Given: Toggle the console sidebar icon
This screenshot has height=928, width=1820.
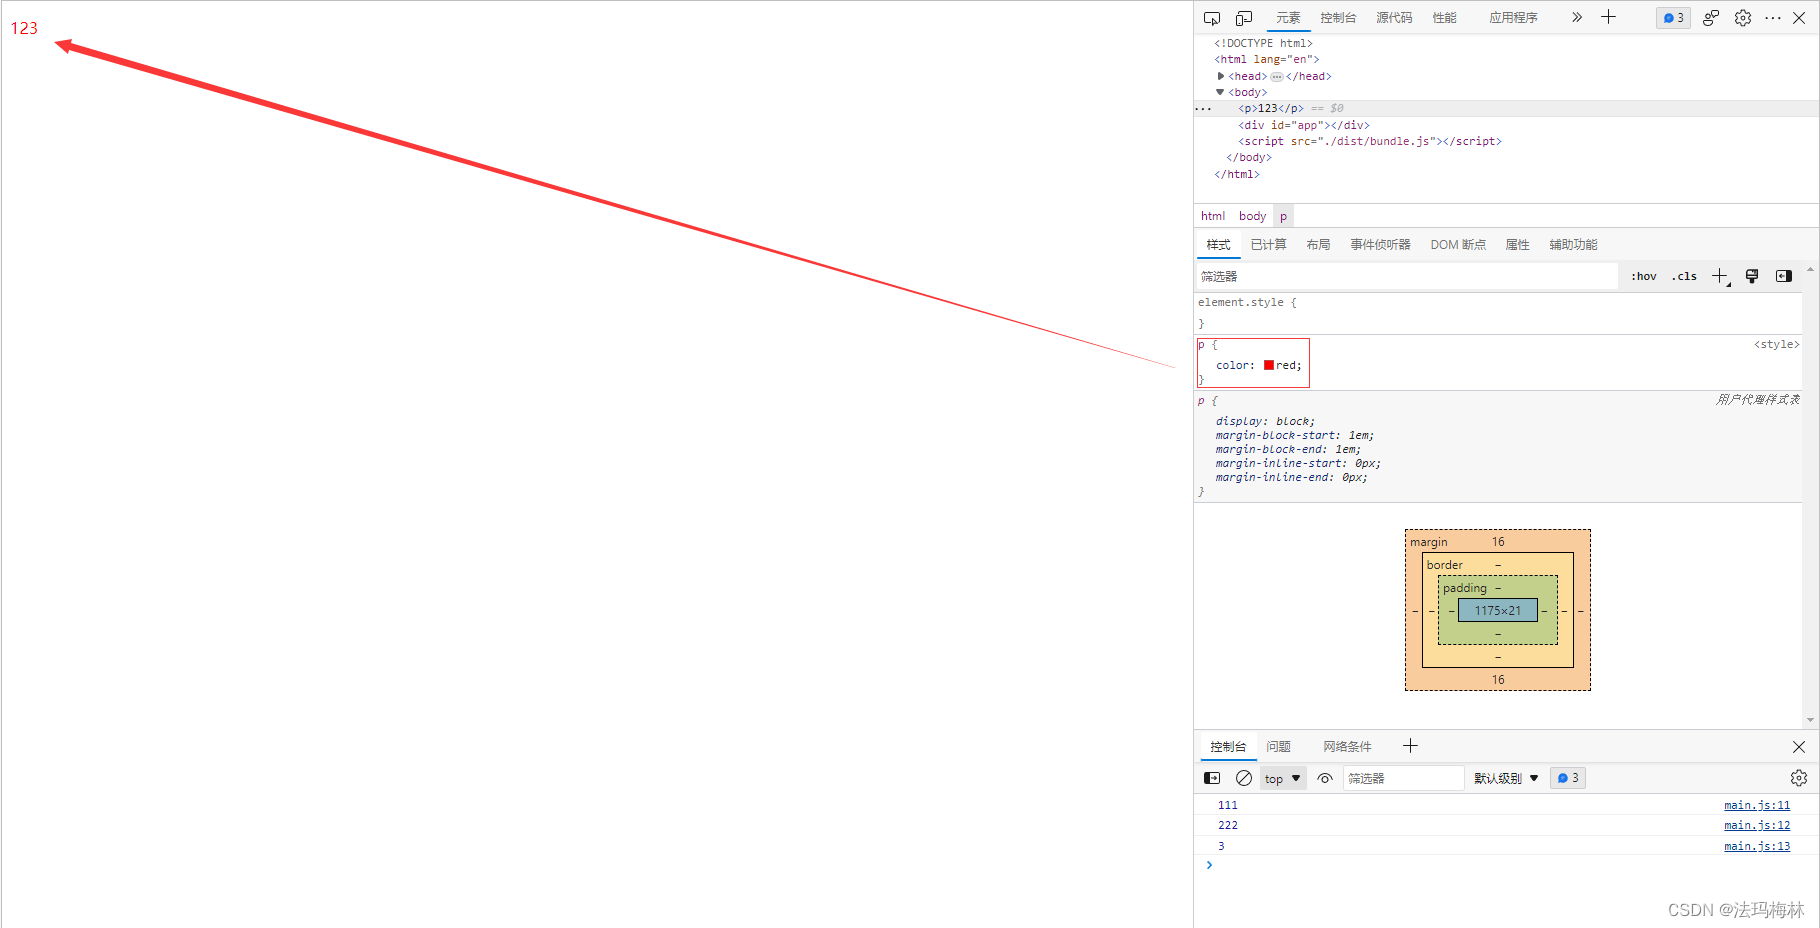Looking at the screenshot, I should tap(1212, 778).
